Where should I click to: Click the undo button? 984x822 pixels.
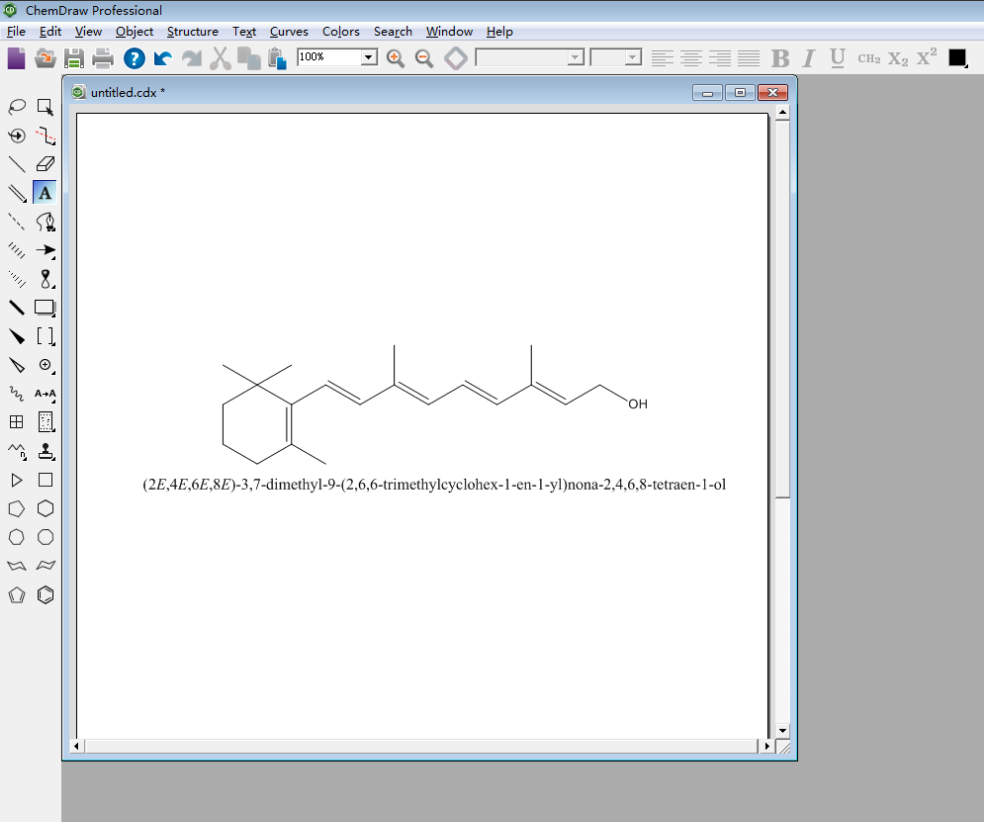(x=163, y=58)
